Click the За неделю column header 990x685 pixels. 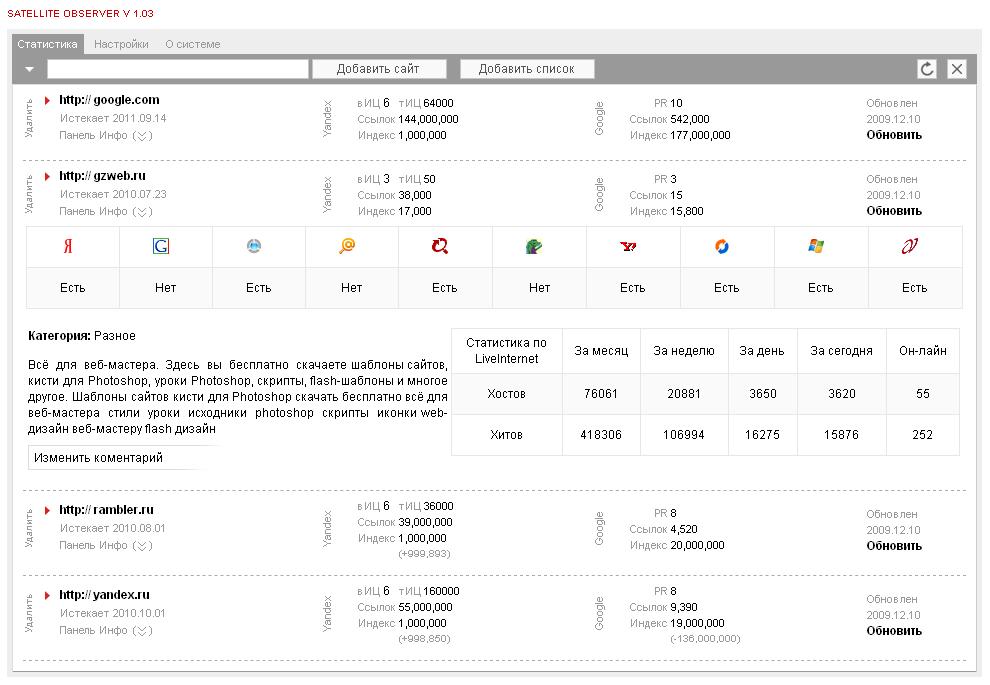coord(684,351)
